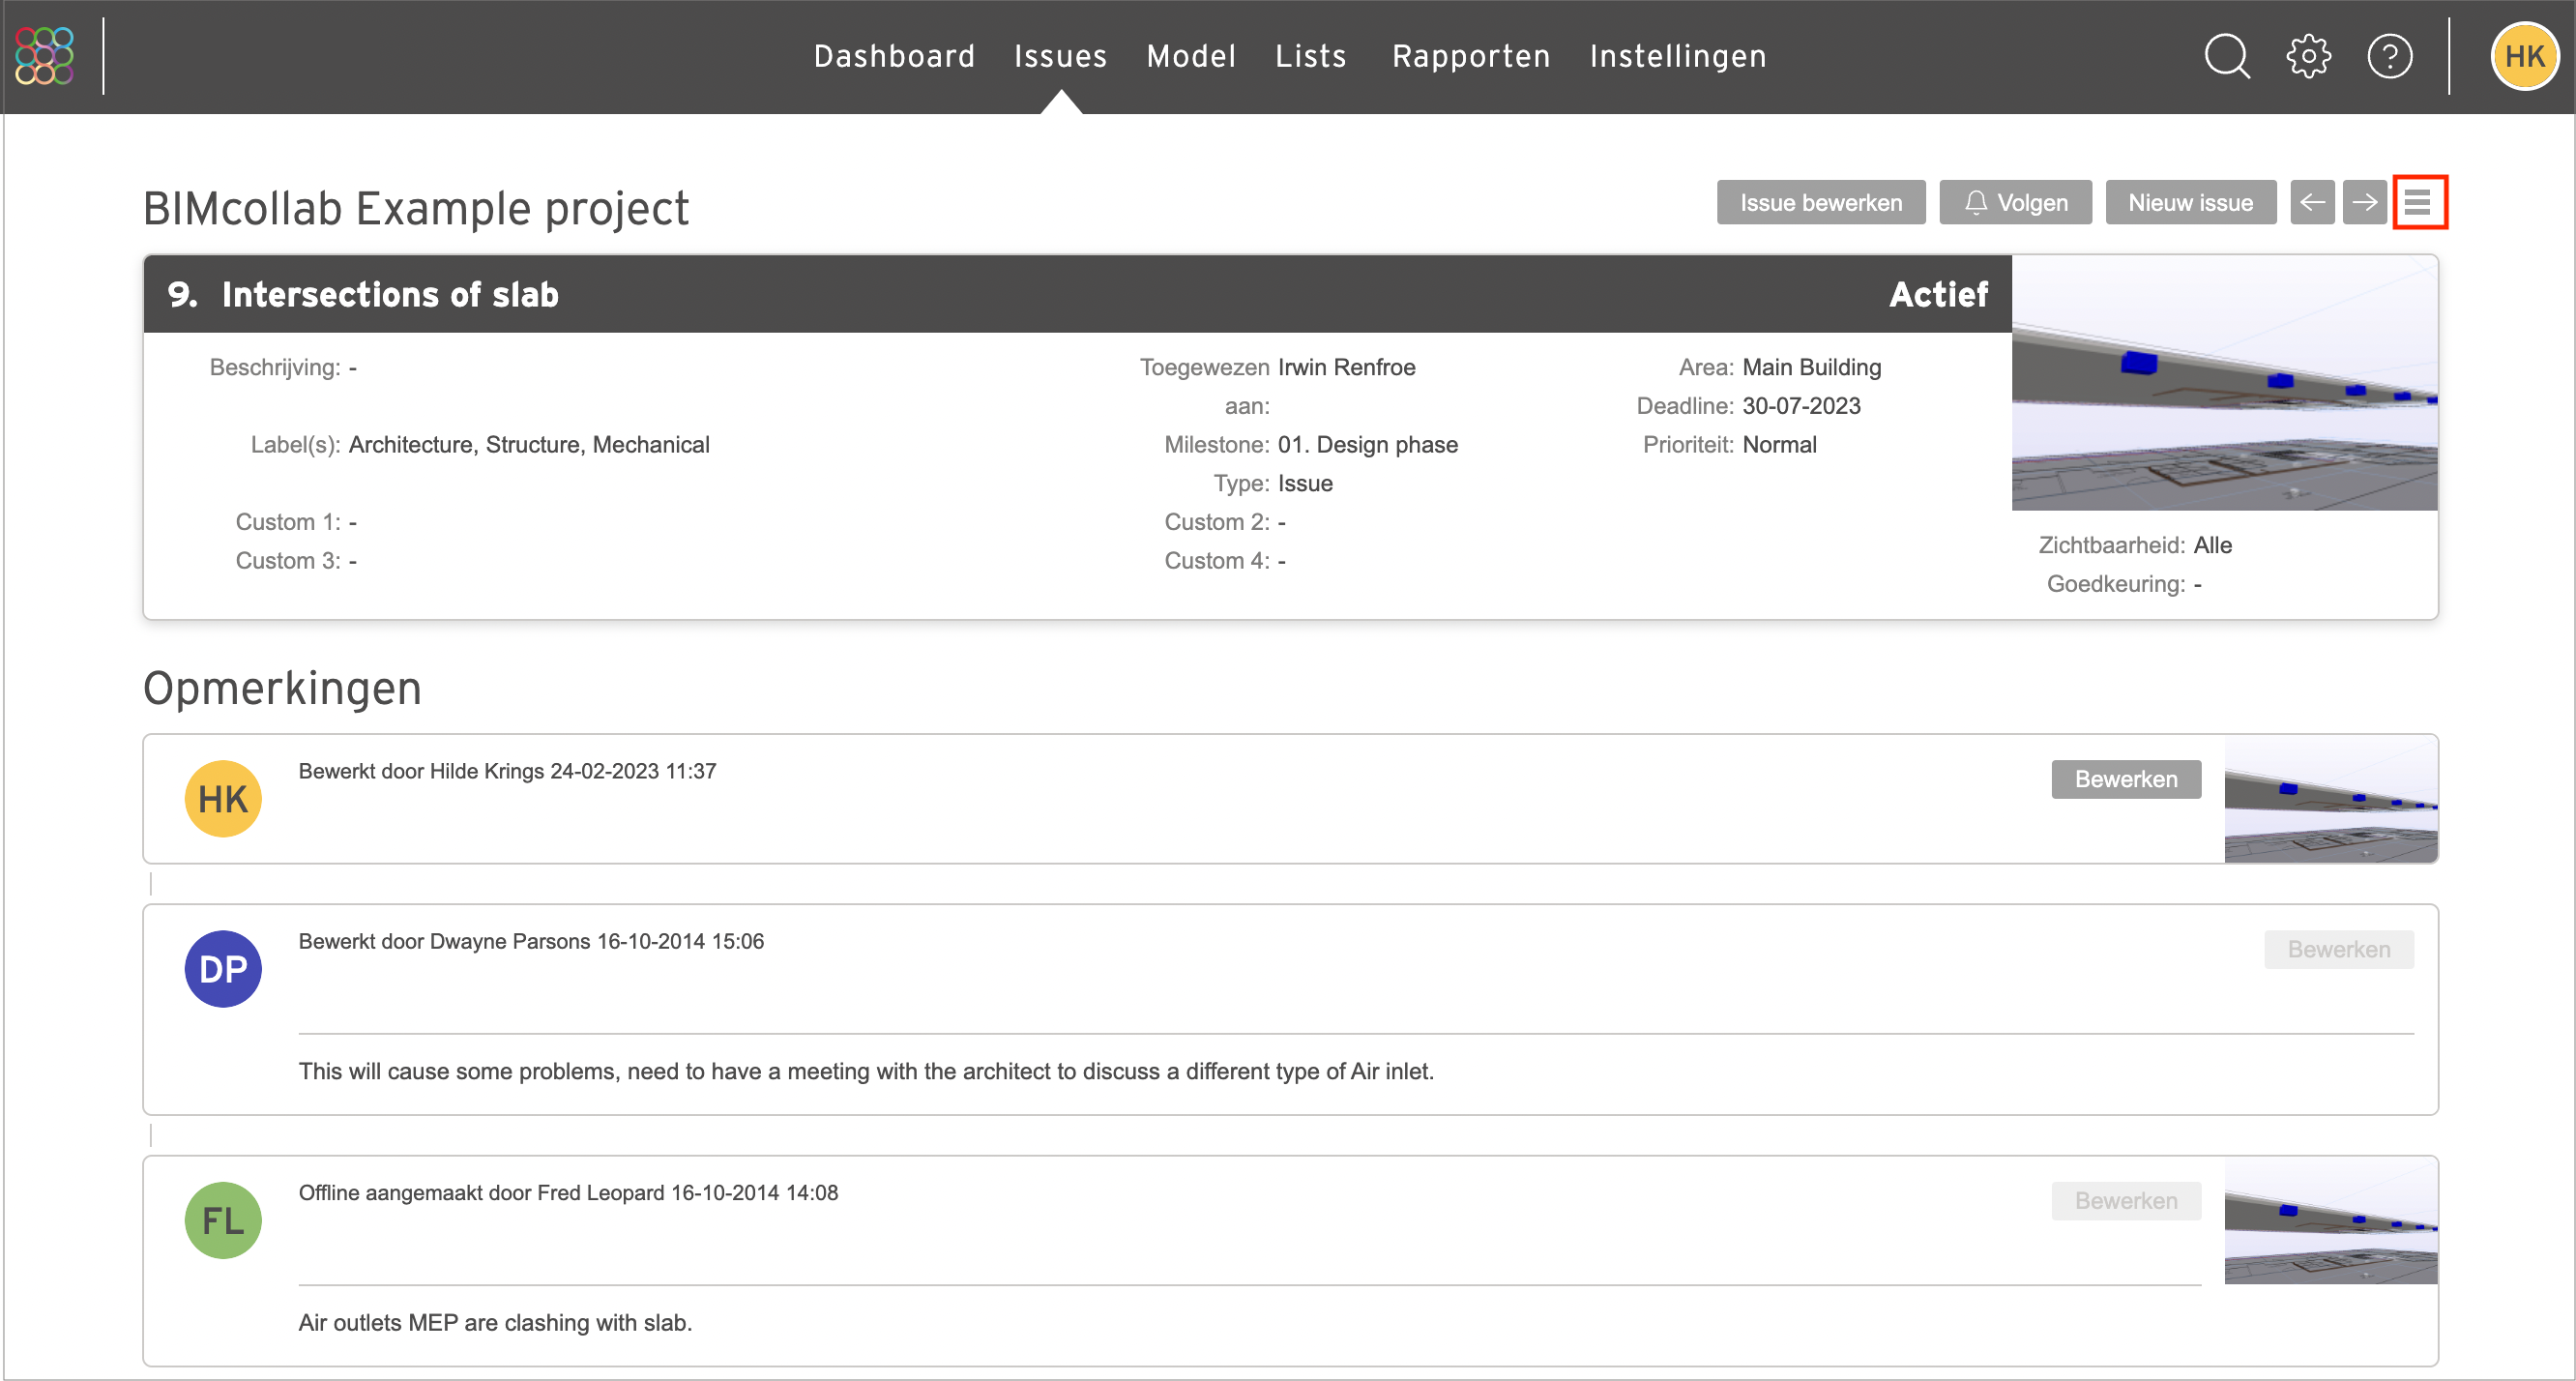2576x1381 pixels.
Task: Click the Issue bewerken button
Action: pos(1821,203)
